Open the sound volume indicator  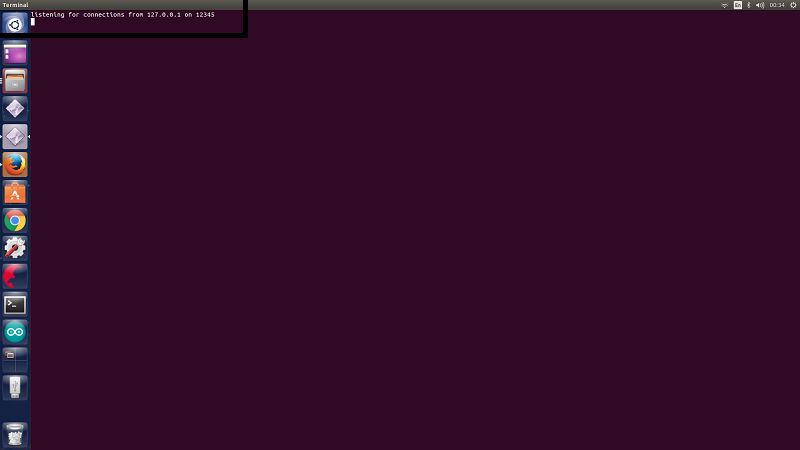tap(760, 5)
